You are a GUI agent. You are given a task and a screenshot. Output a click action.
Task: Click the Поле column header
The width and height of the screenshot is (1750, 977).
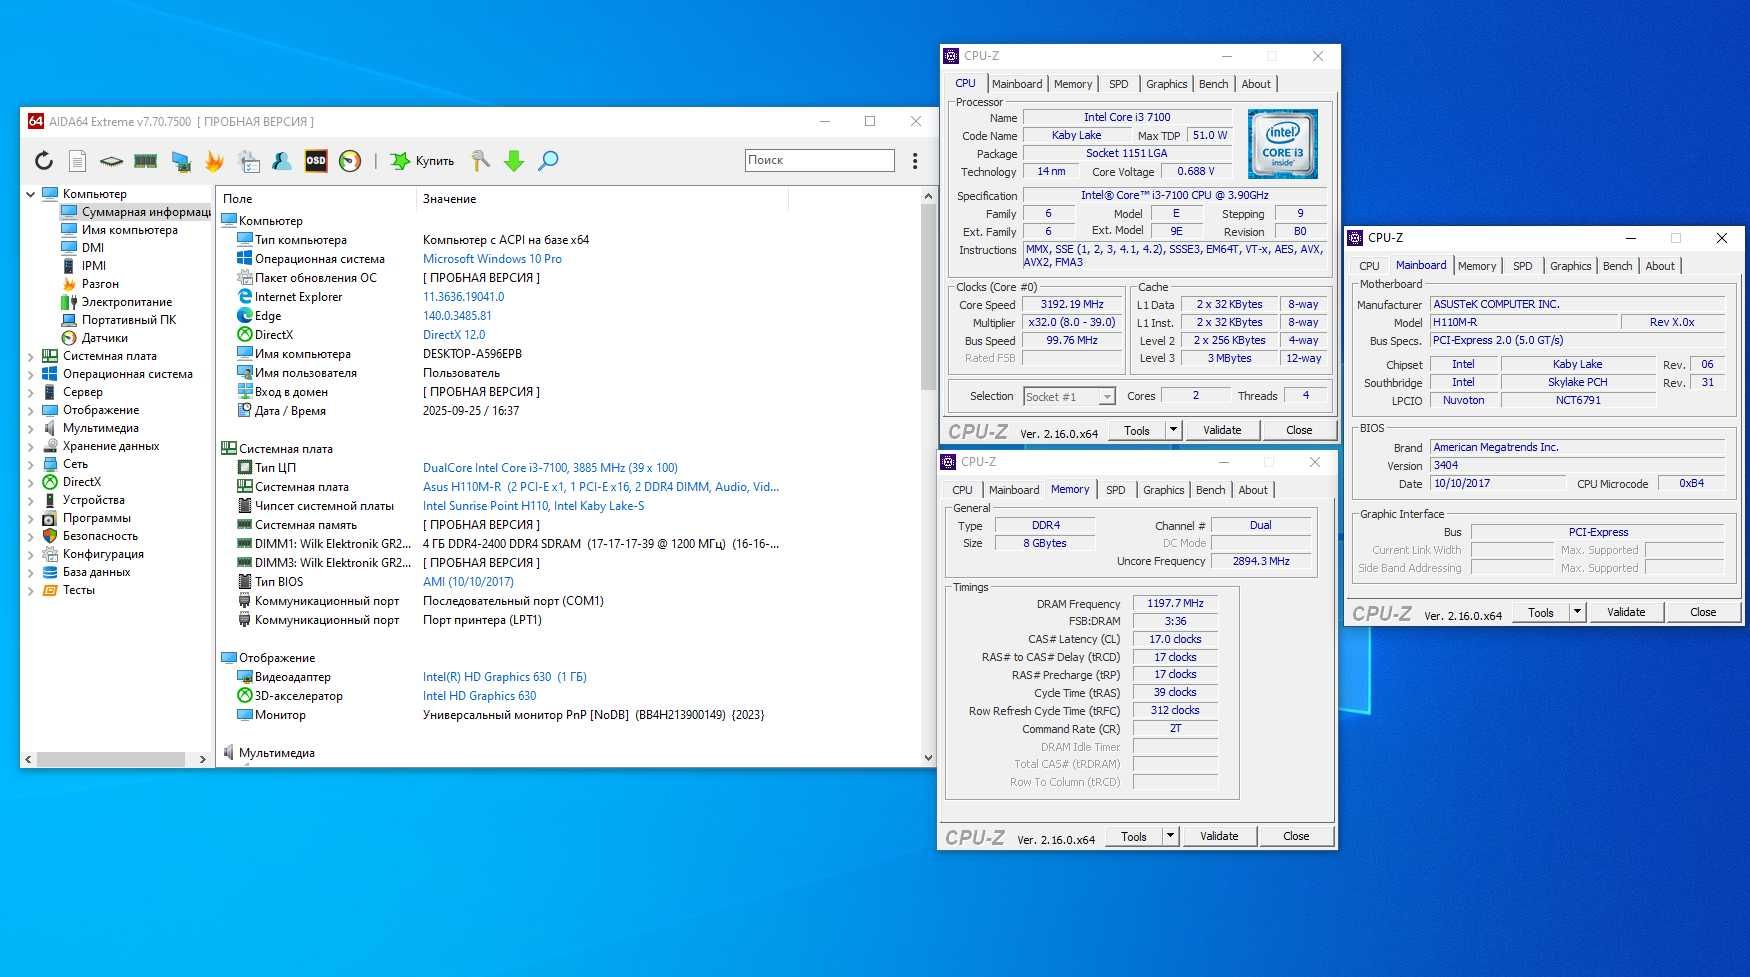pyautogui.click(x=316, y=199)
